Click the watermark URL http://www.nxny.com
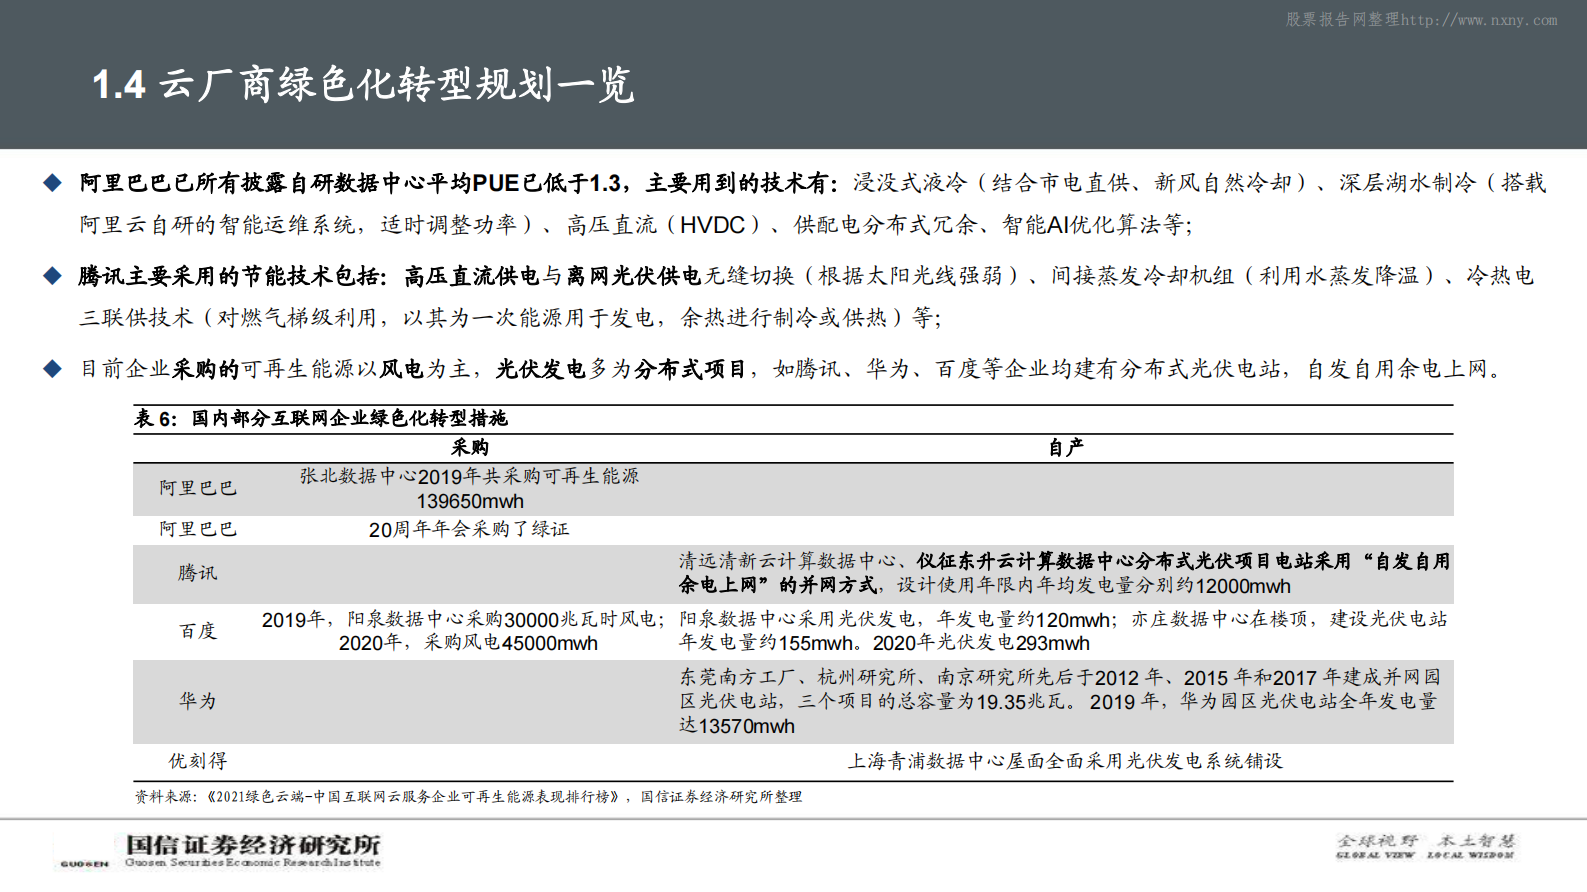1587x892 pixels. click(1479, 20)
